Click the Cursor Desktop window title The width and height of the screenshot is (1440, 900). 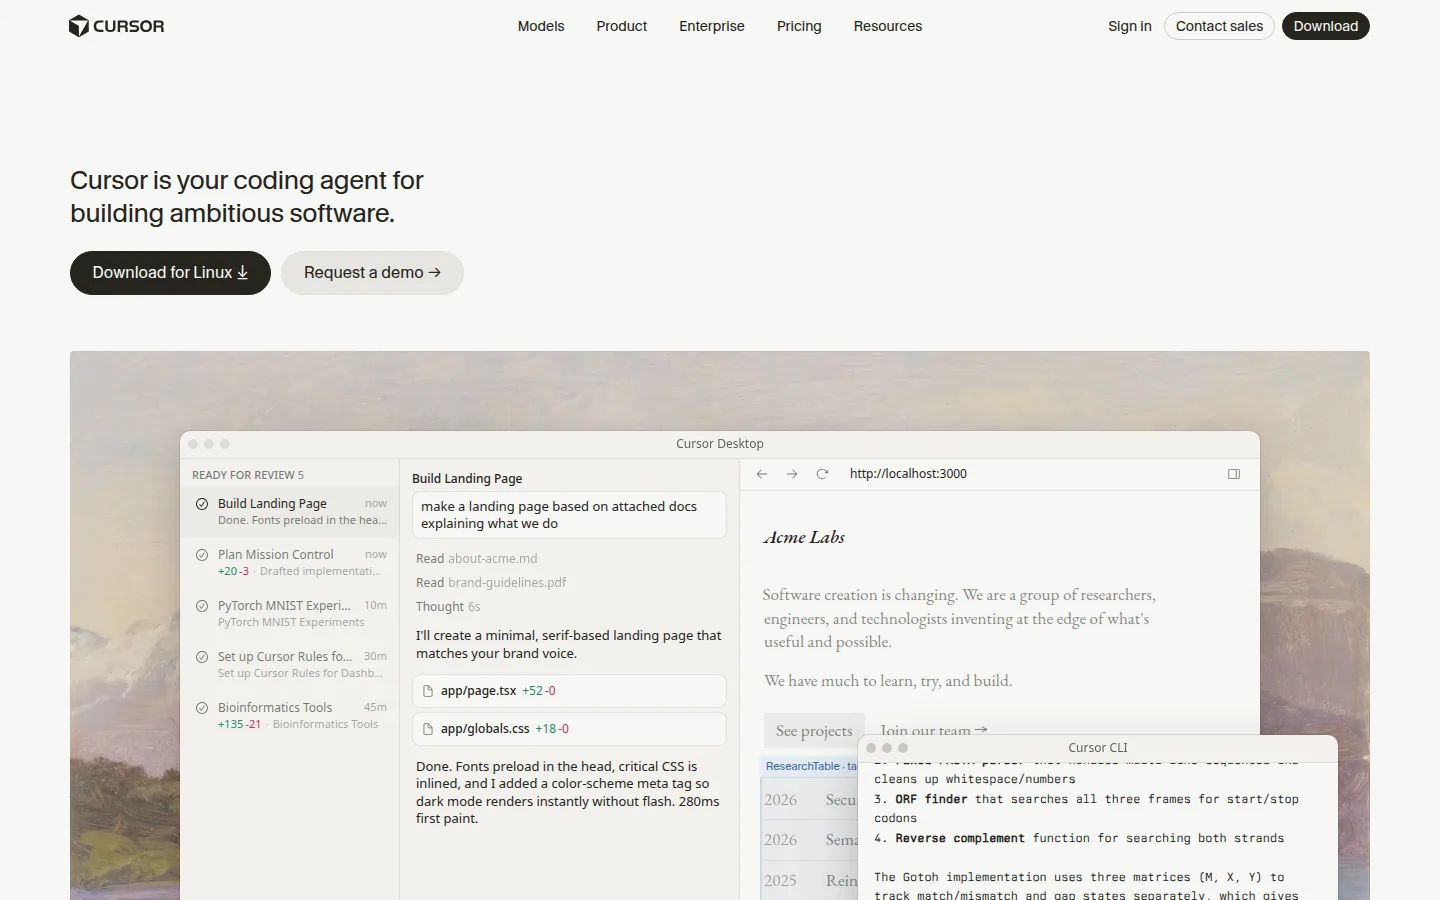click(x=720, y=444)
